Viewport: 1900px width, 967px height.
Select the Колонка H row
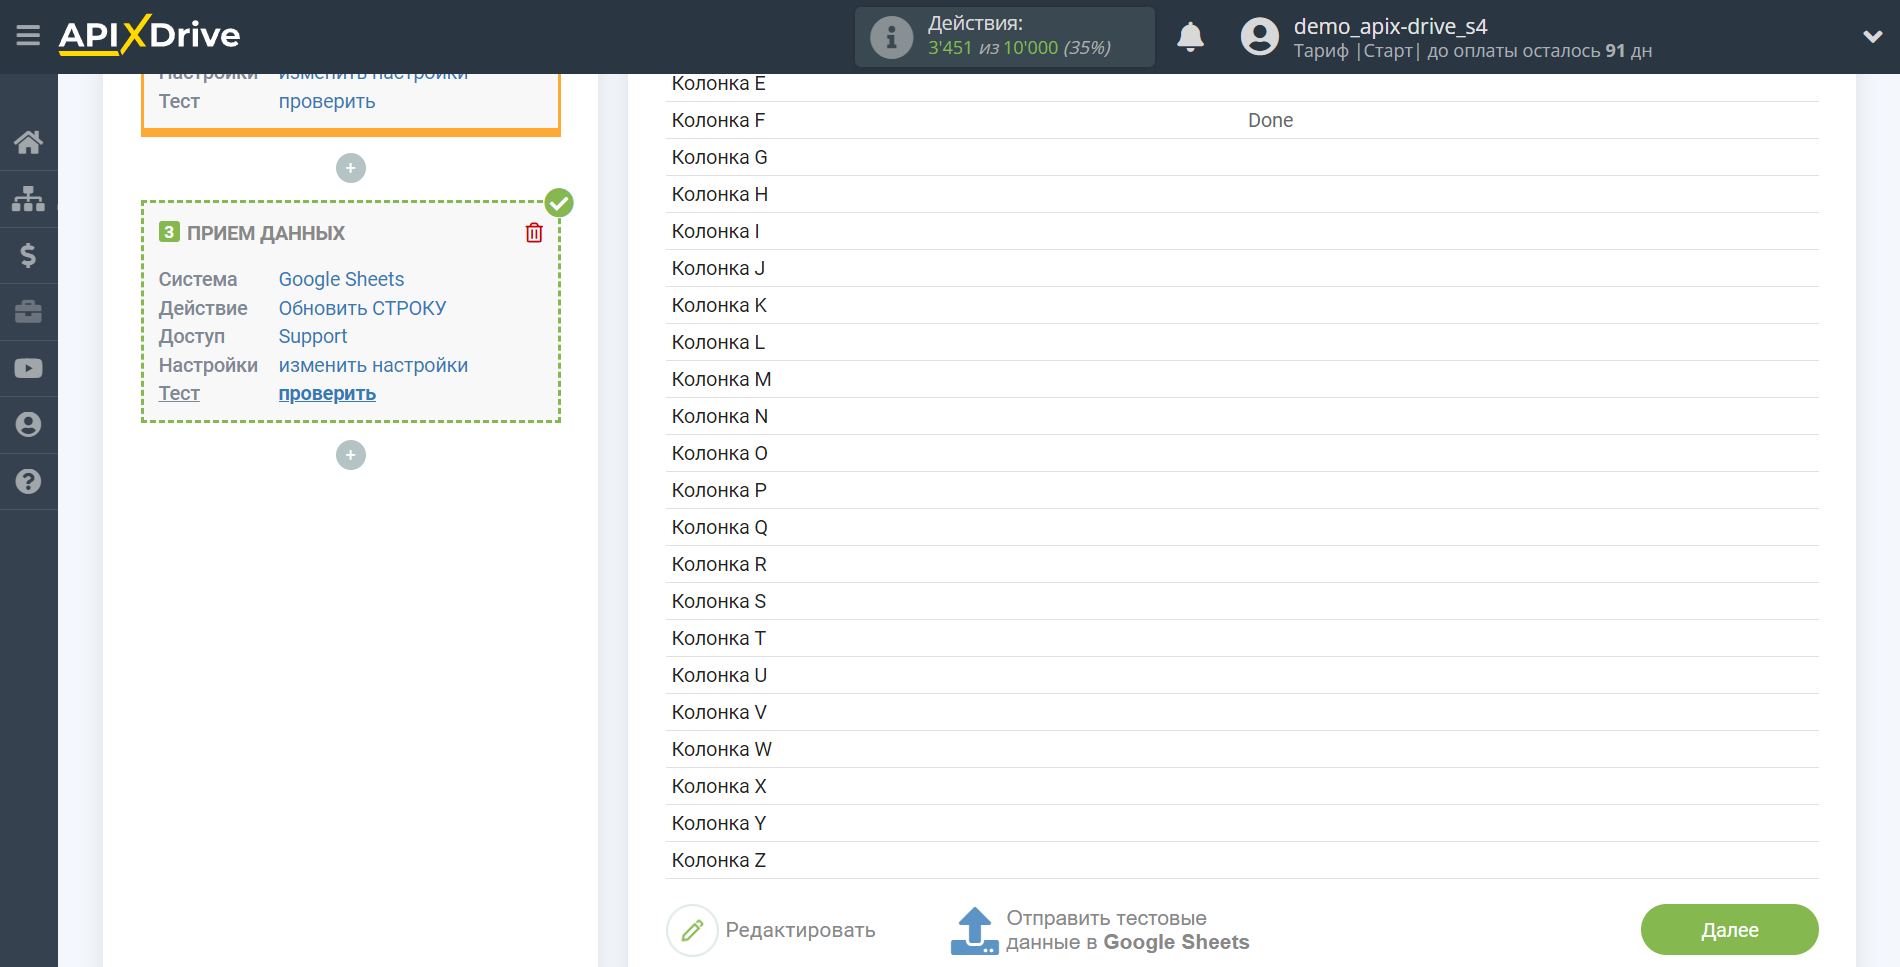click(x=1242, y=194)
